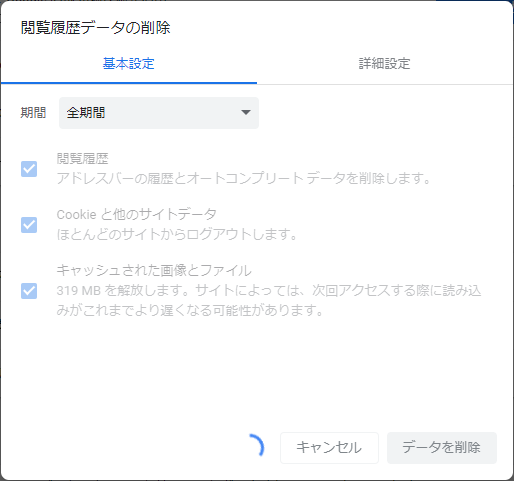Click the checkmark icon beside cache size text
Screen dimensions: 514x481
point(29,291)
